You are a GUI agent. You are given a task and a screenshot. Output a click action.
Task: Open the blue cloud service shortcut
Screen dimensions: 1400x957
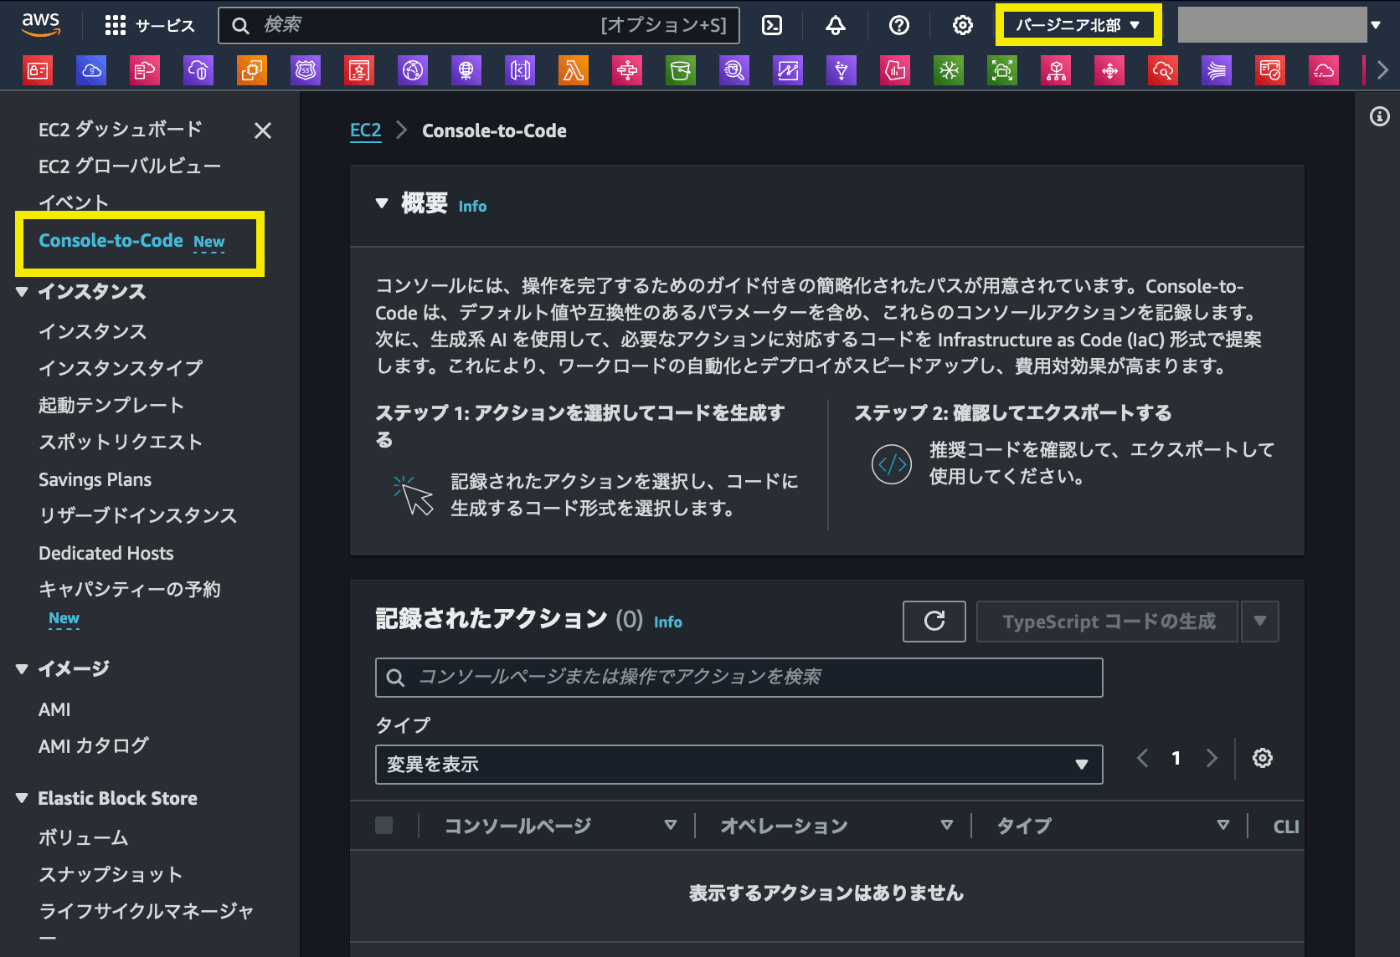[x=91, y=70]
